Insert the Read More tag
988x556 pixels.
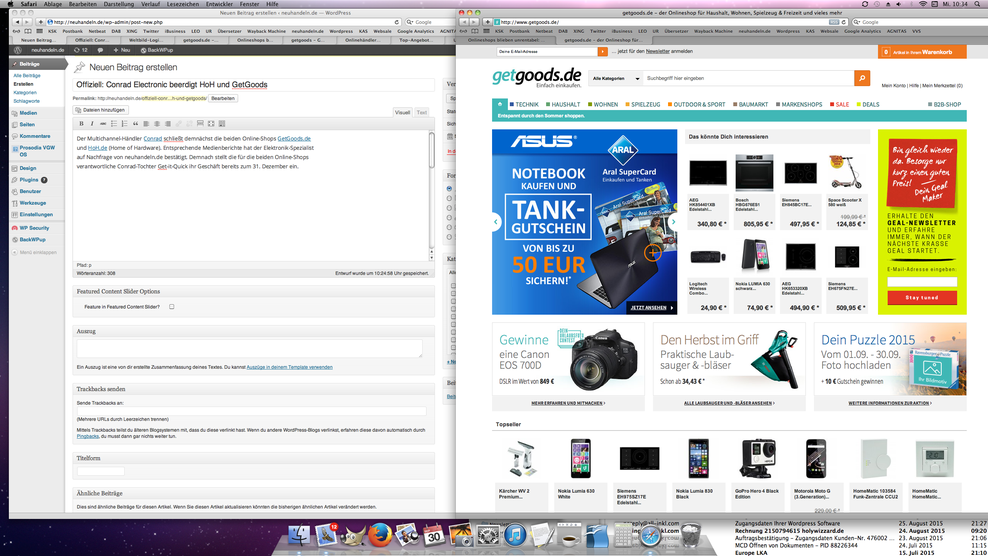[x=200, y=124]
